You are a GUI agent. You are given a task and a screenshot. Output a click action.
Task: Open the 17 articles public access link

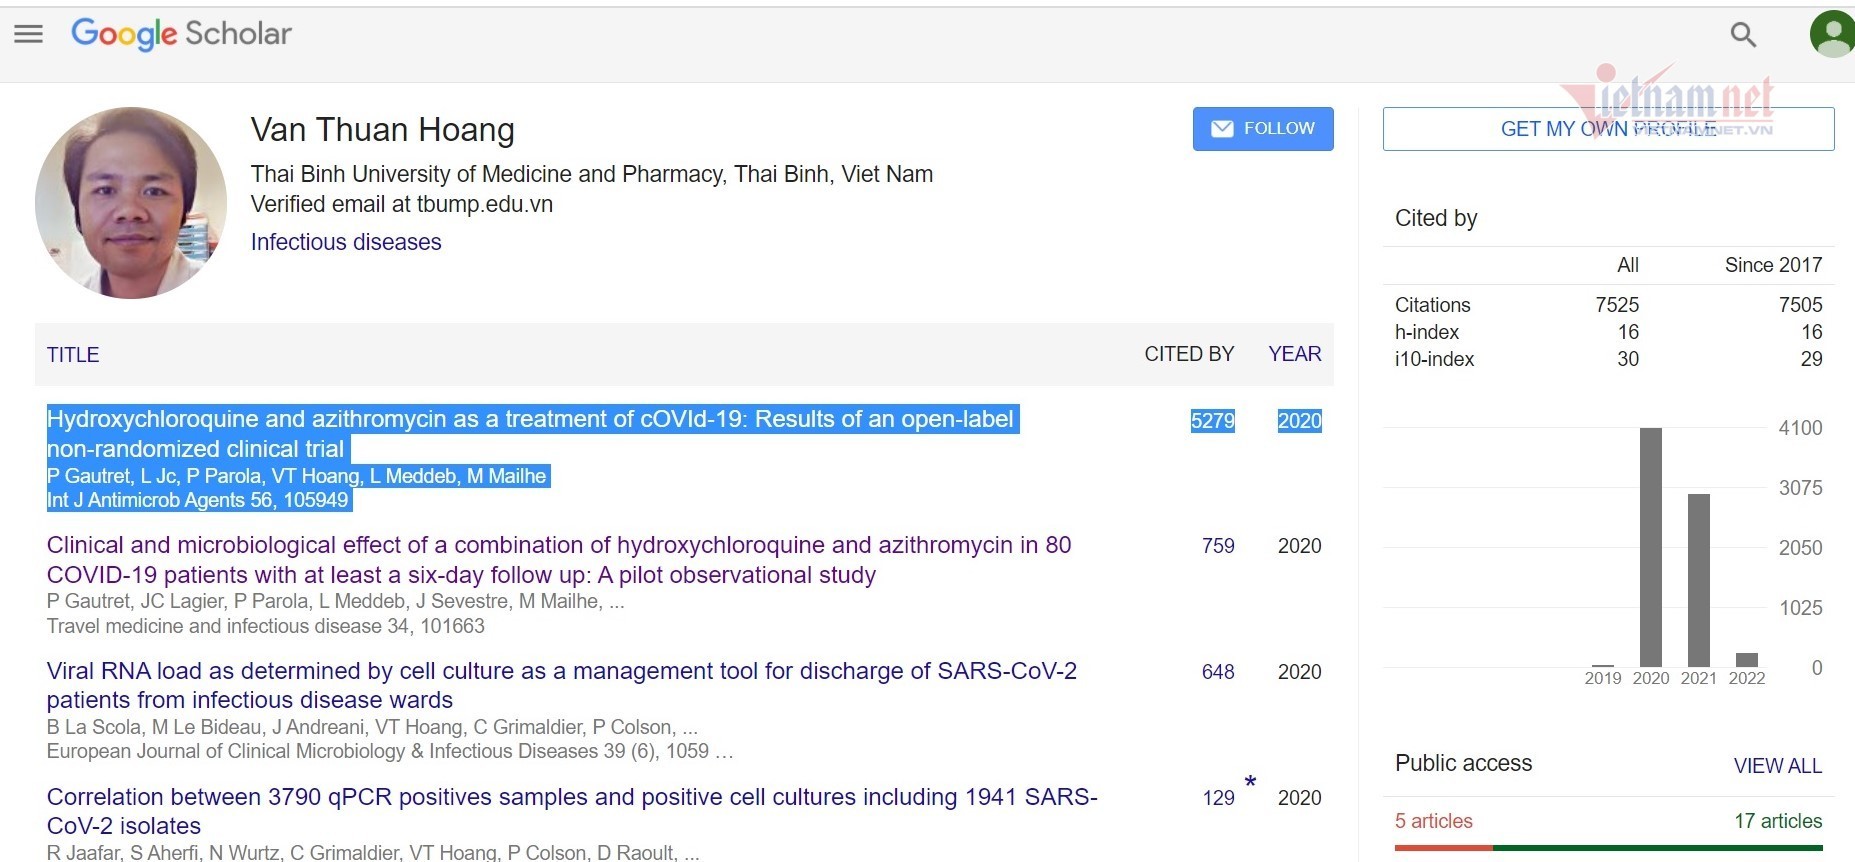pyautogui.click(x=1777, y=821)
